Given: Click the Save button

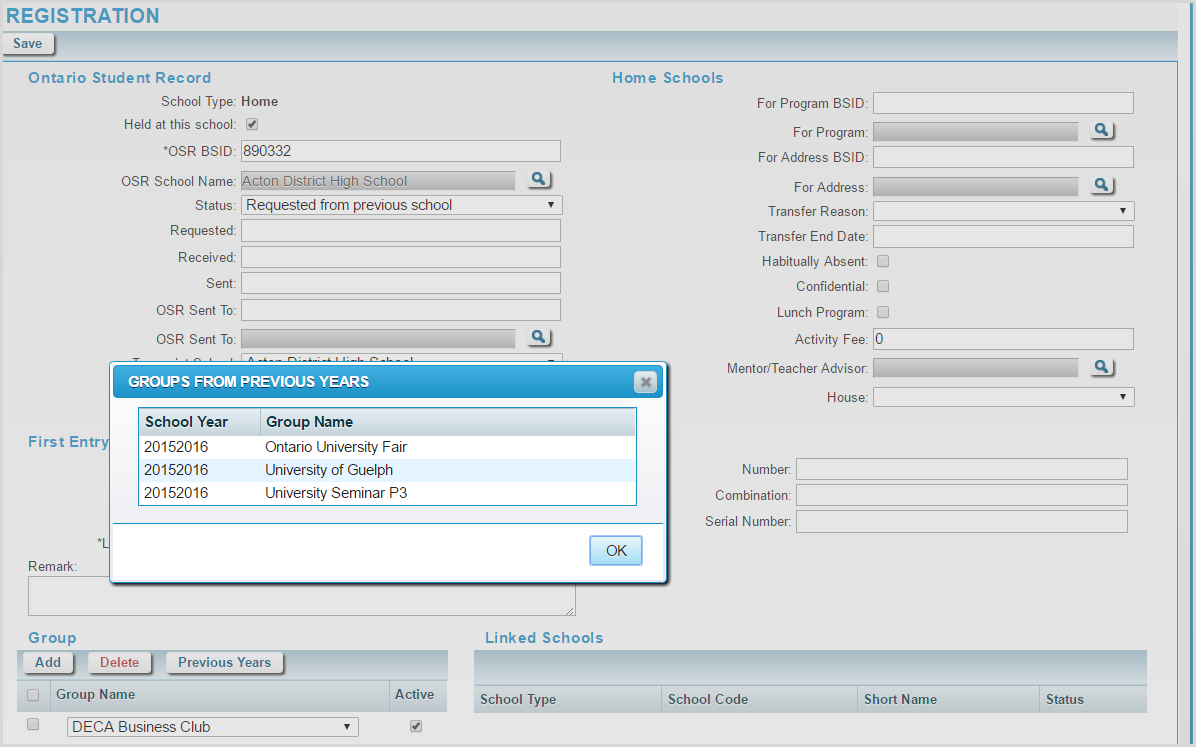Looking at the screenshot, I should pyautogui.click(x=28, y=44).
